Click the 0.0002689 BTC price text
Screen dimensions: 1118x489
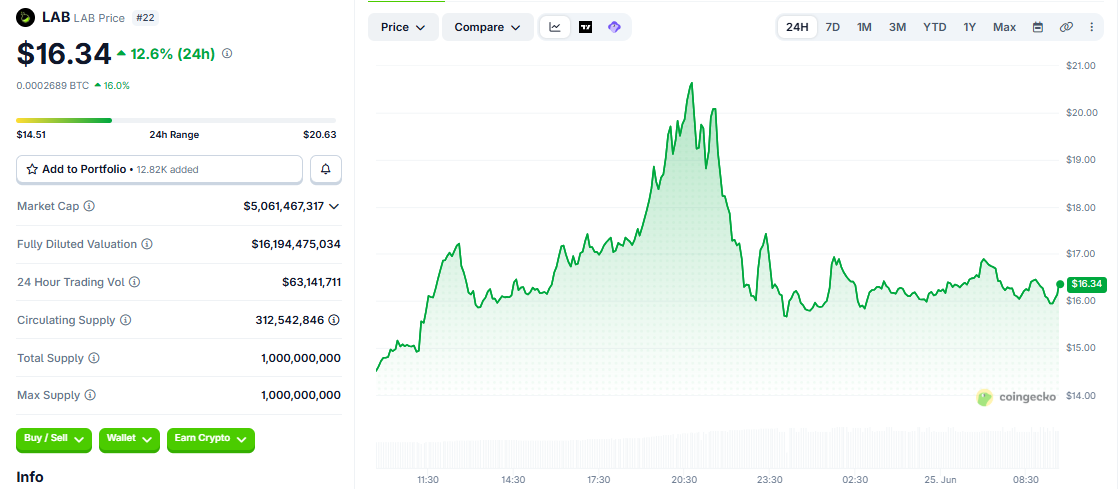(53, 86)
